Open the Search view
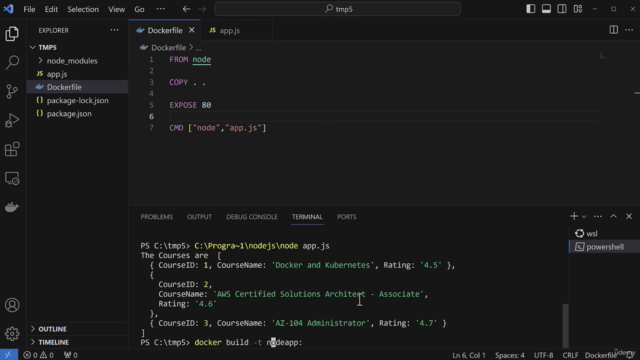 coord(12,62)
